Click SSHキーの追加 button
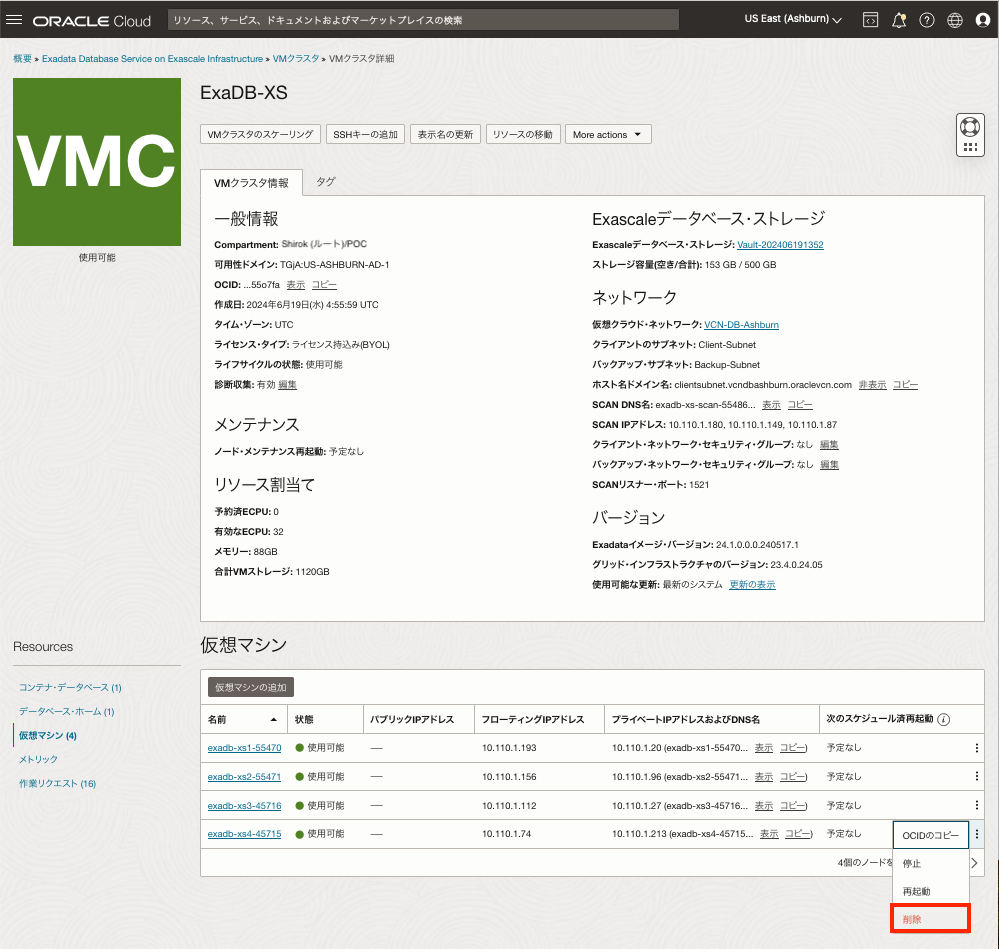The width and height of the screenshot is (999, 949). (365, 134)
